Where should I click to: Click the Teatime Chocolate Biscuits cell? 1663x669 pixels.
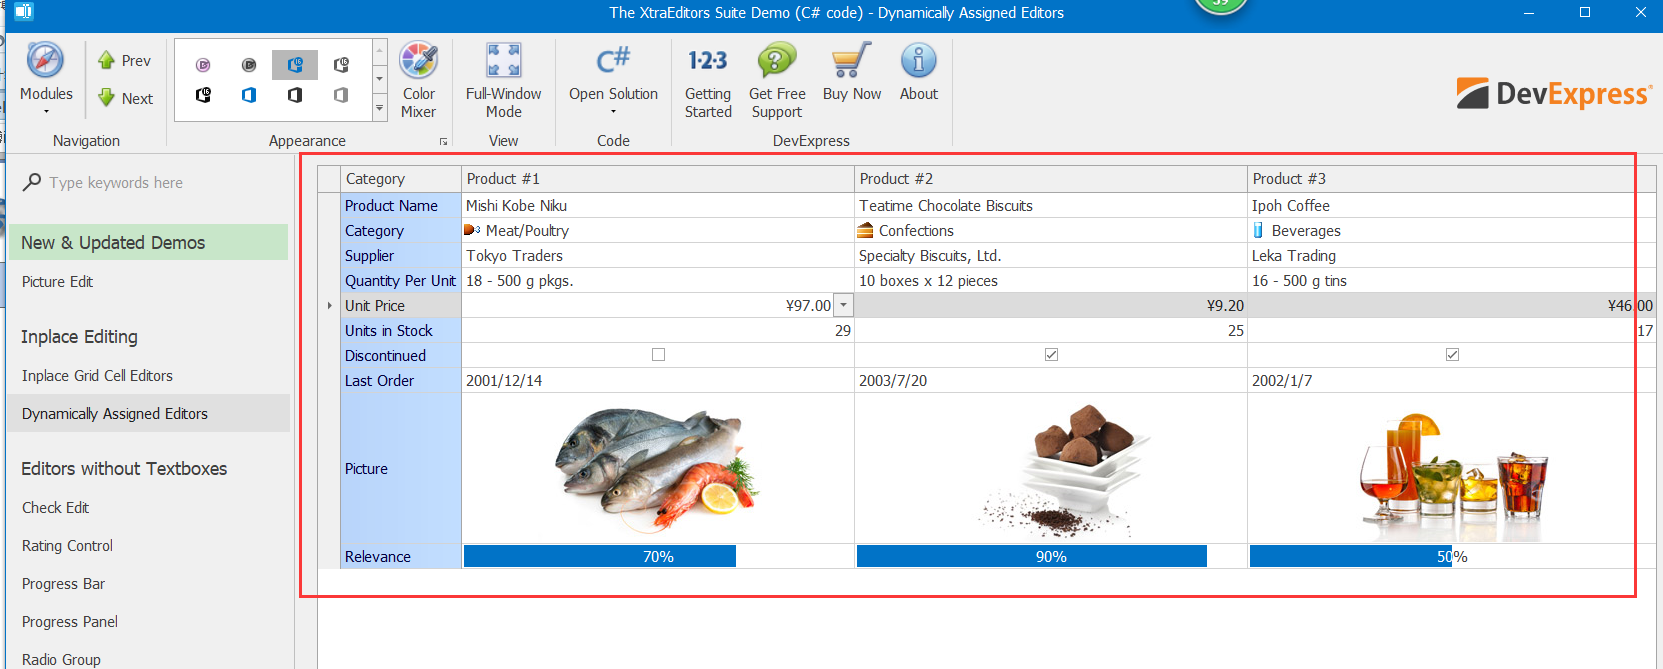pos(1051,205)
